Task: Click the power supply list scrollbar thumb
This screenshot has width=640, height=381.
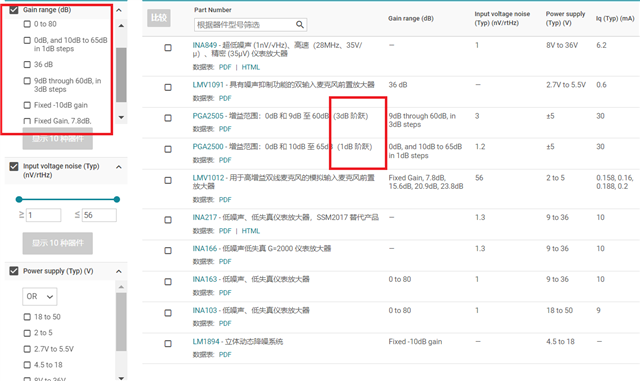Action: click(x=121, y=322)
